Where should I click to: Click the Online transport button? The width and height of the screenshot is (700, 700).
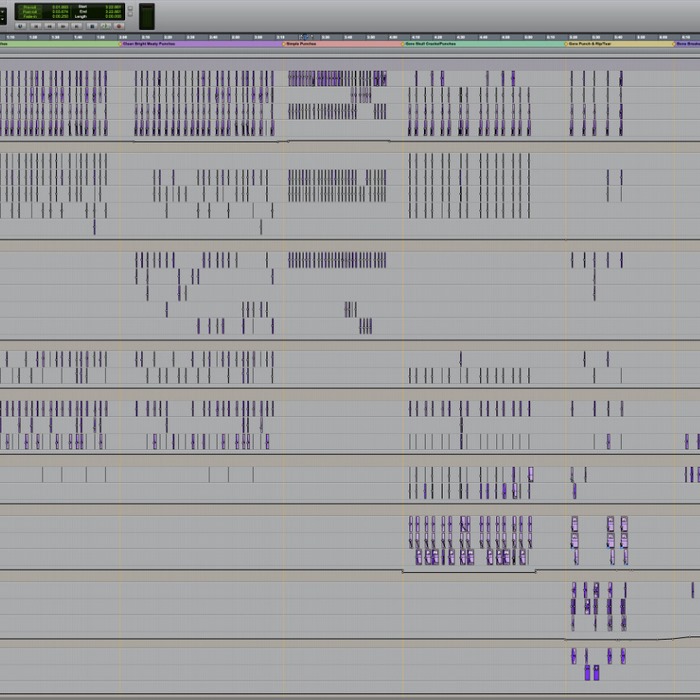[20, 26]
